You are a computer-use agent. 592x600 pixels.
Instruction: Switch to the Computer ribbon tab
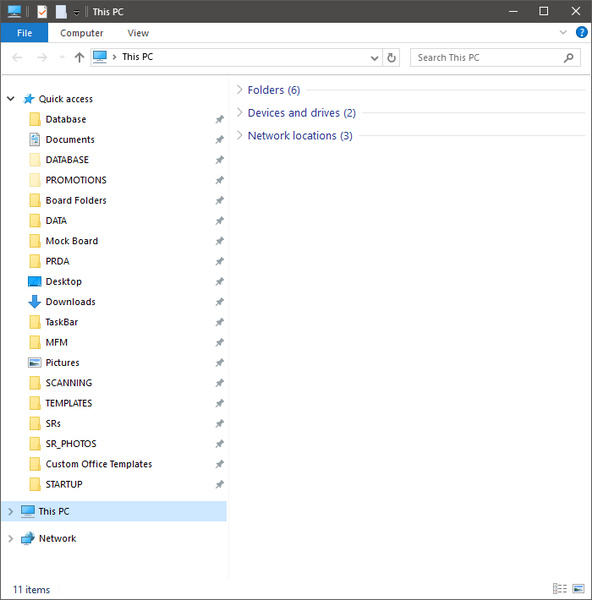coord(82,33)
